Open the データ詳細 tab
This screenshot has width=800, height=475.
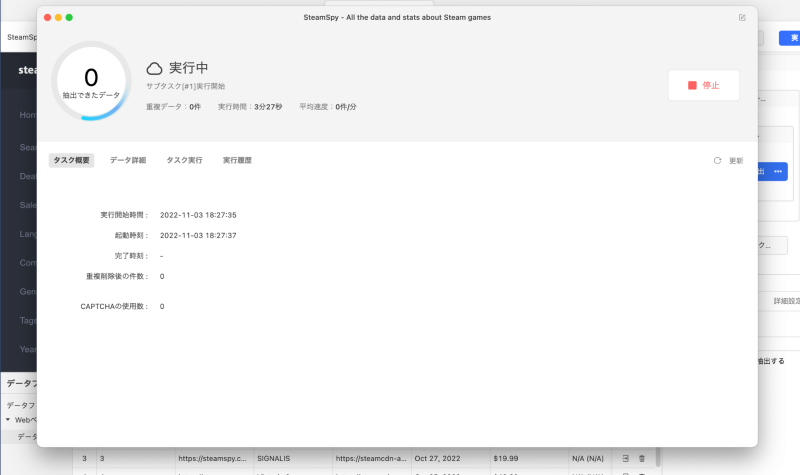[x=128, y=160]
